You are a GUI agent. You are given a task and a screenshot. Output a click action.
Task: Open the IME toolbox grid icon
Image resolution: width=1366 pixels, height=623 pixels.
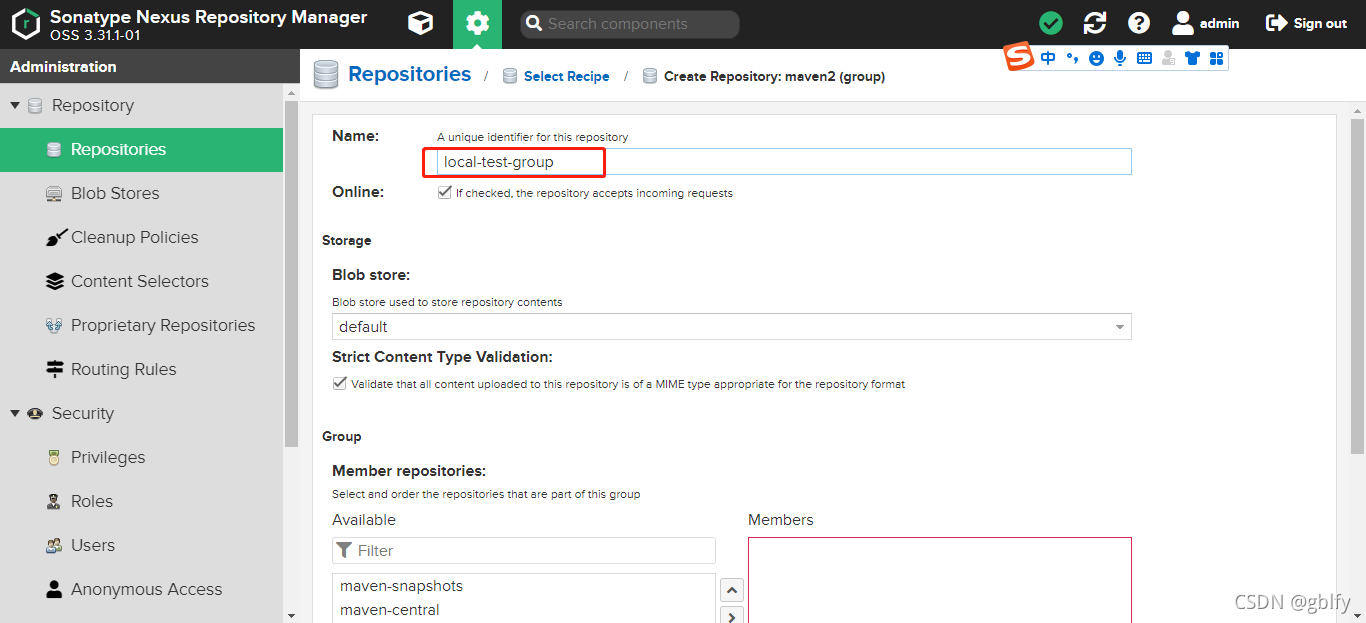[1216, 59]
